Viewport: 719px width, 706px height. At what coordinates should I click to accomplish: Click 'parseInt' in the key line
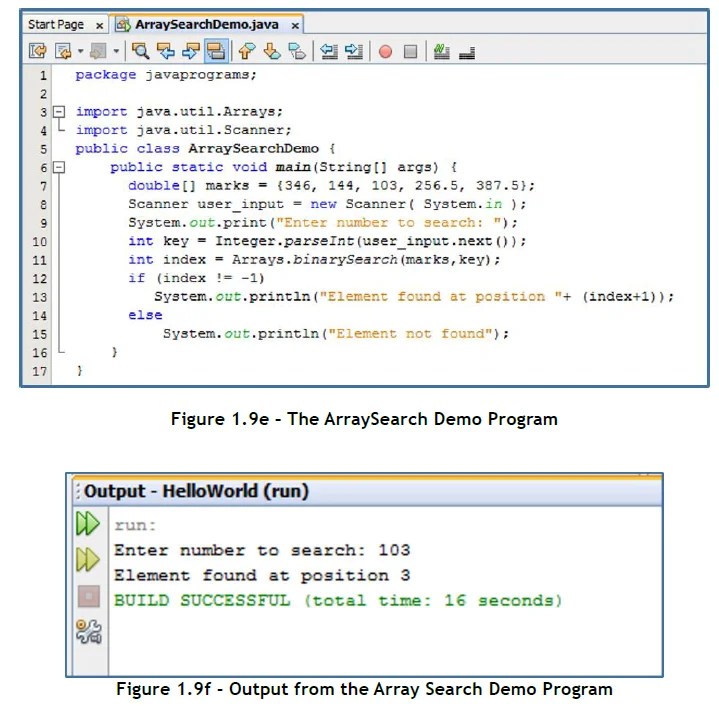[x=319, y=241]
